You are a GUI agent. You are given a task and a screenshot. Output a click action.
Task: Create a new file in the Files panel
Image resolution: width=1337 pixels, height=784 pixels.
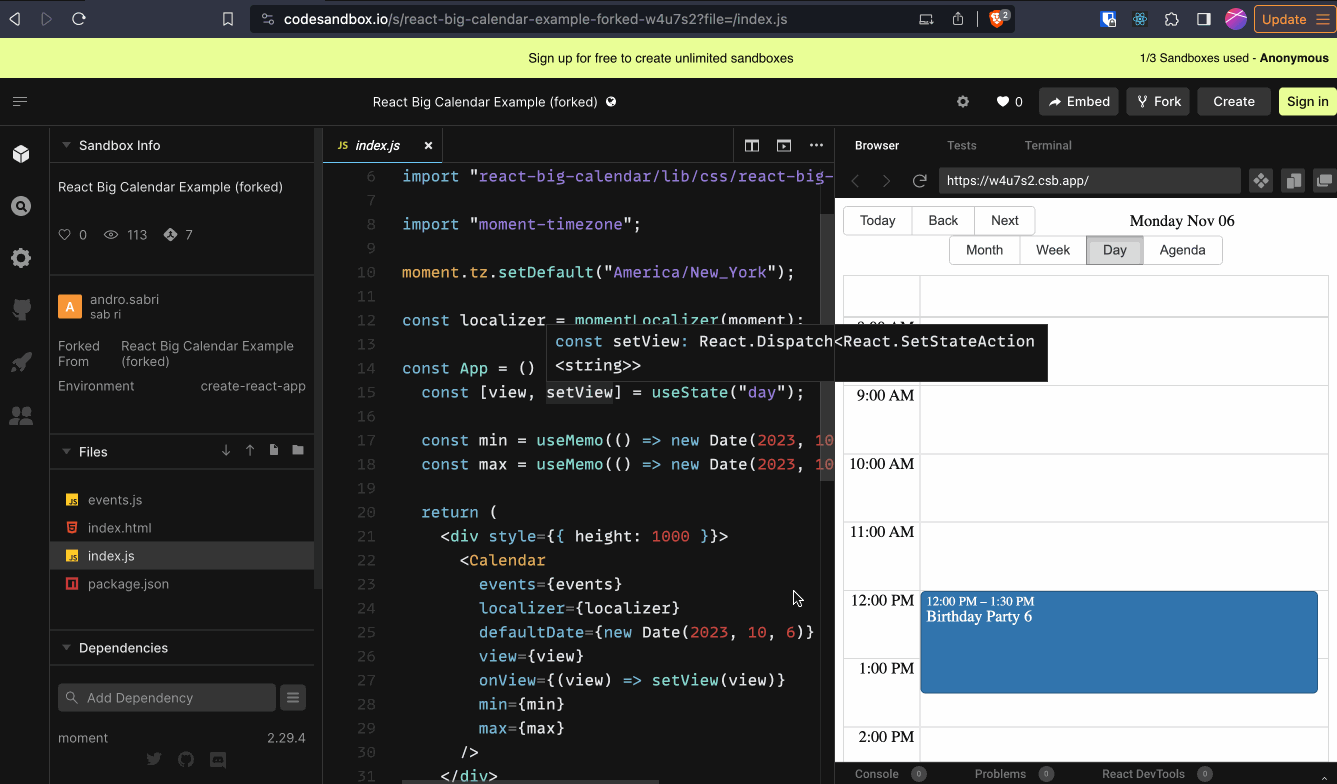(x=273, y=451)
